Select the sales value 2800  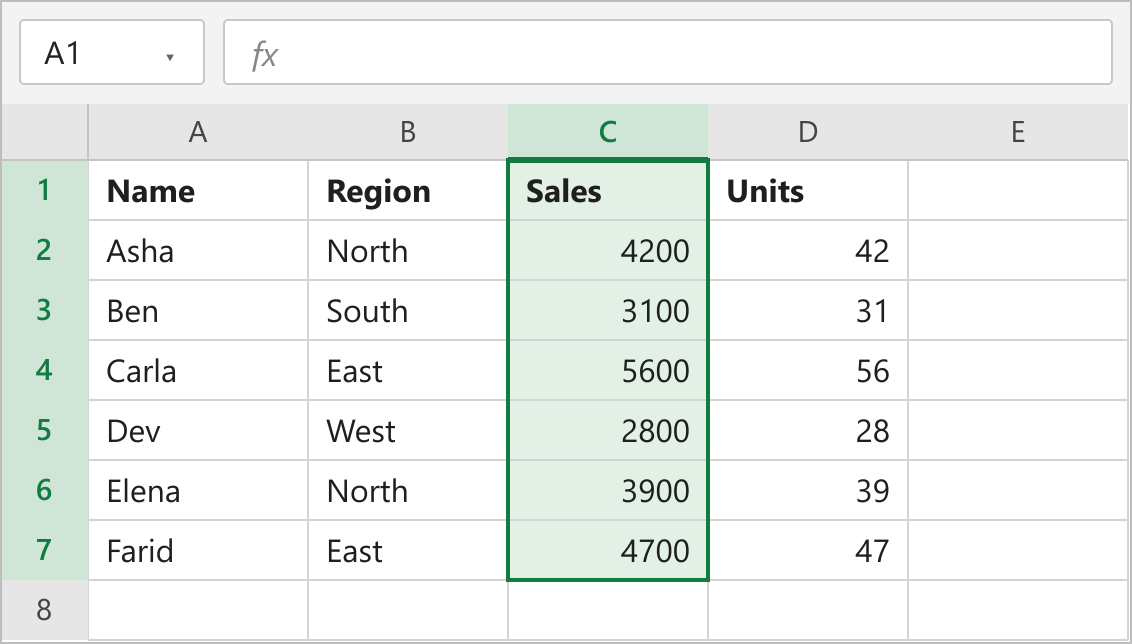pos(608,430)
